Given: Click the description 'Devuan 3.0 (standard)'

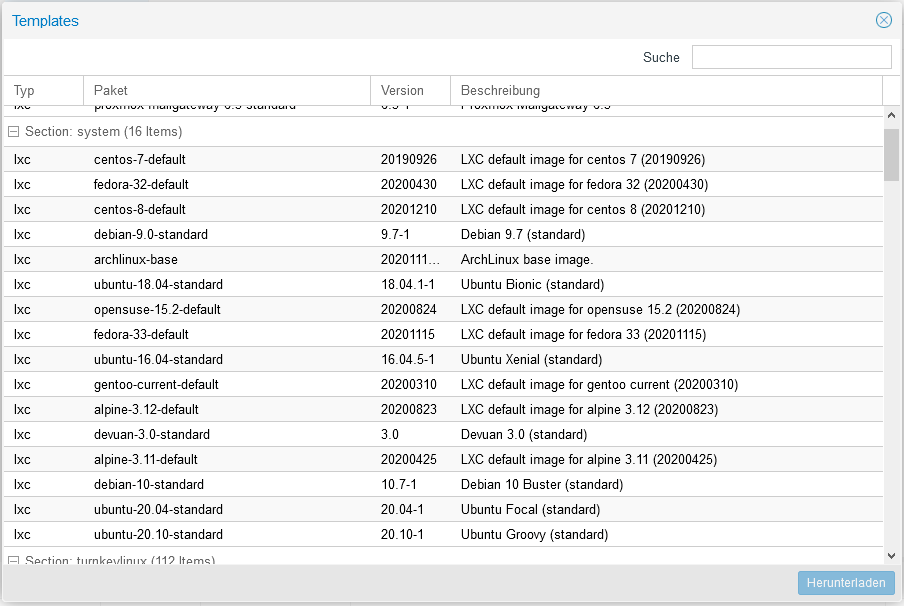Looking at the screenshot, I should (524, 435).
